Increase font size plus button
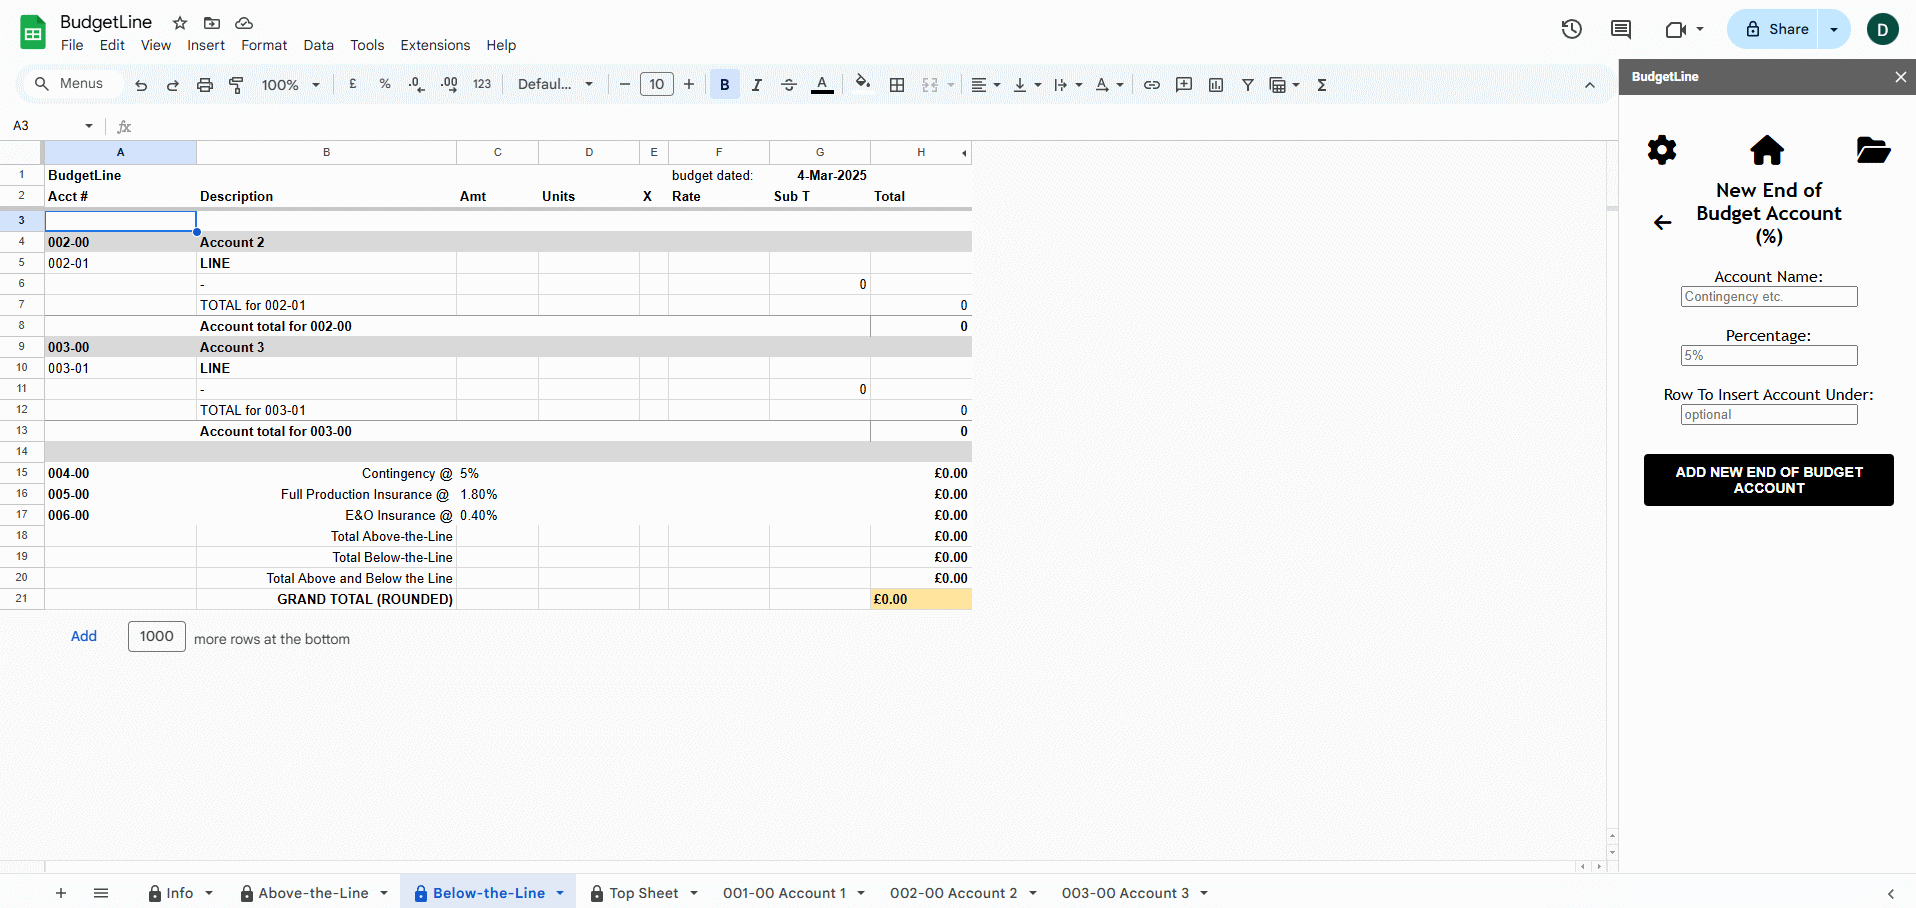 pos(689,85)
